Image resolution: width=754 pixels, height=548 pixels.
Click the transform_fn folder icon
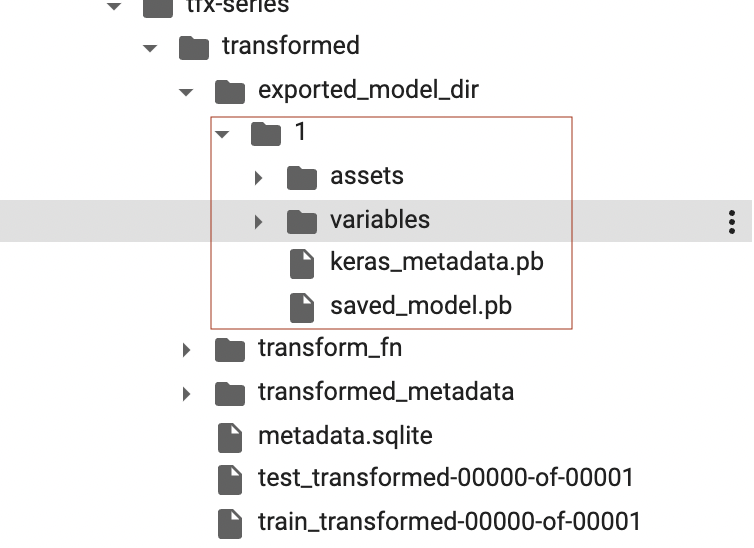coord(230,349)
